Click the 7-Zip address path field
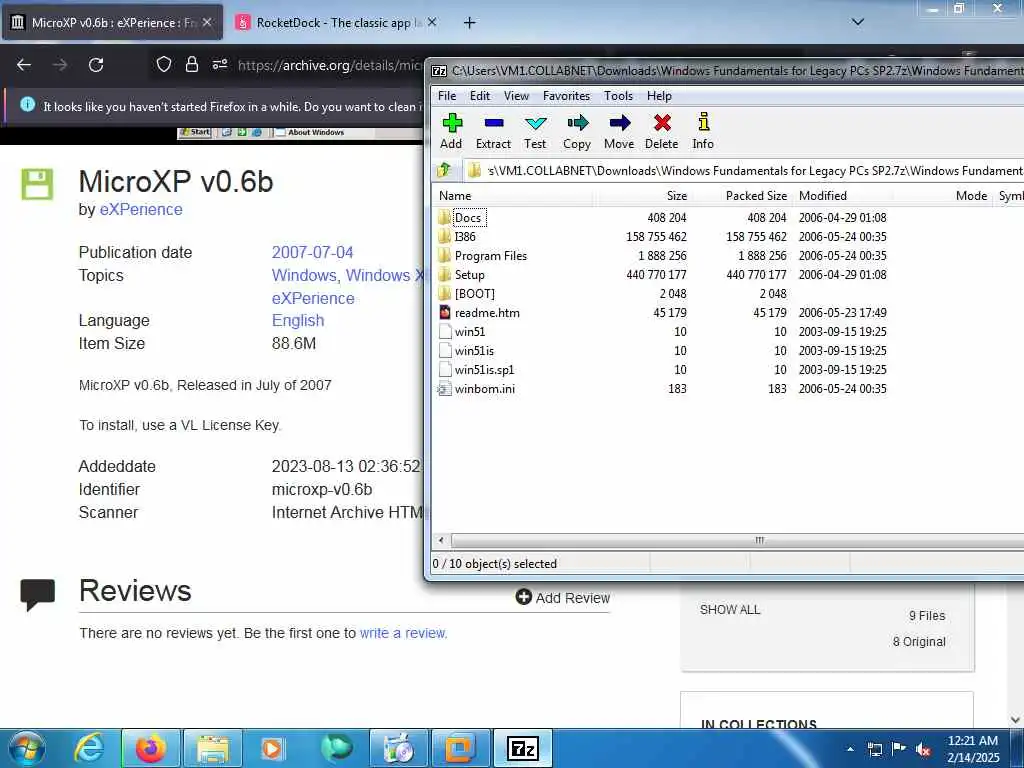This screenshot has height=768, width=1024. (744, 170)
